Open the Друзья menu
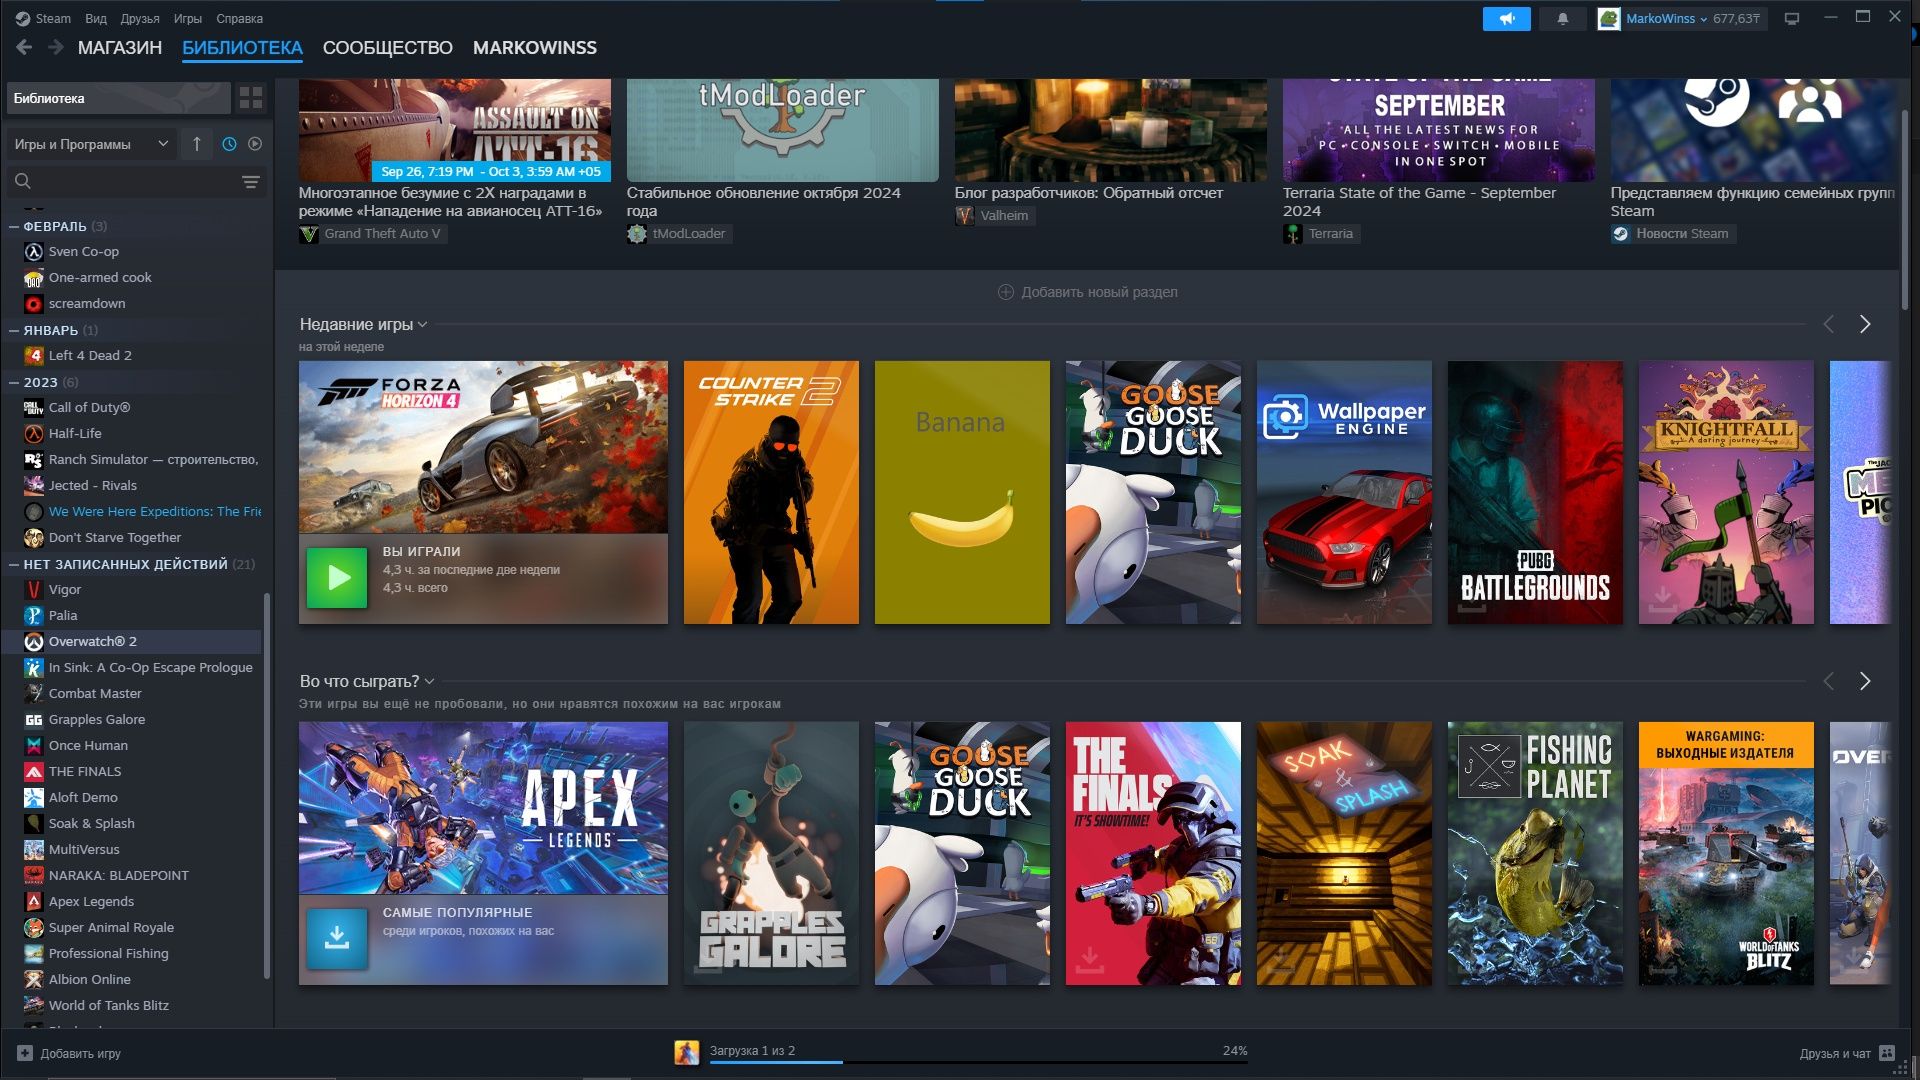The width and height of the screenshot is (1920, 1080). tap(140, 18)
